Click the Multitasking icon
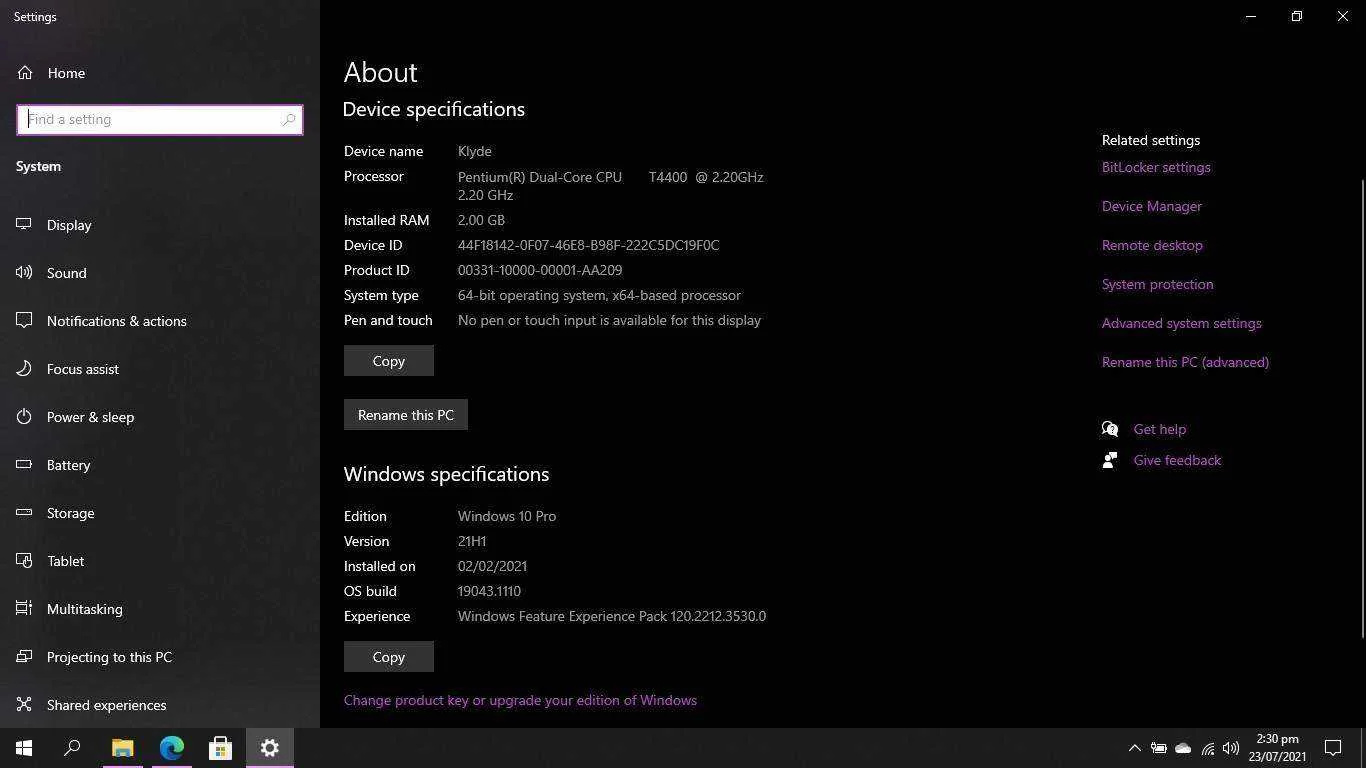The image size is (1366, 768). (24, 609)
